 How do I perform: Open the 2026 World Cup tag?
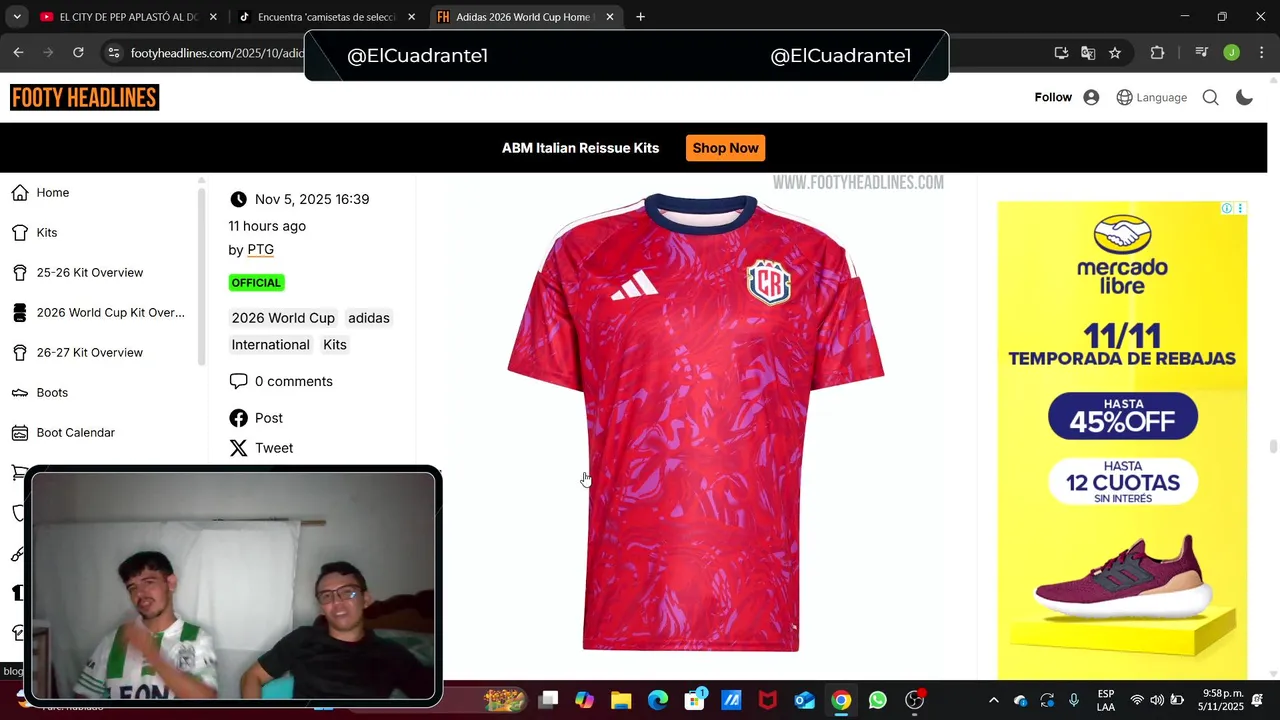tap(283, 318)
